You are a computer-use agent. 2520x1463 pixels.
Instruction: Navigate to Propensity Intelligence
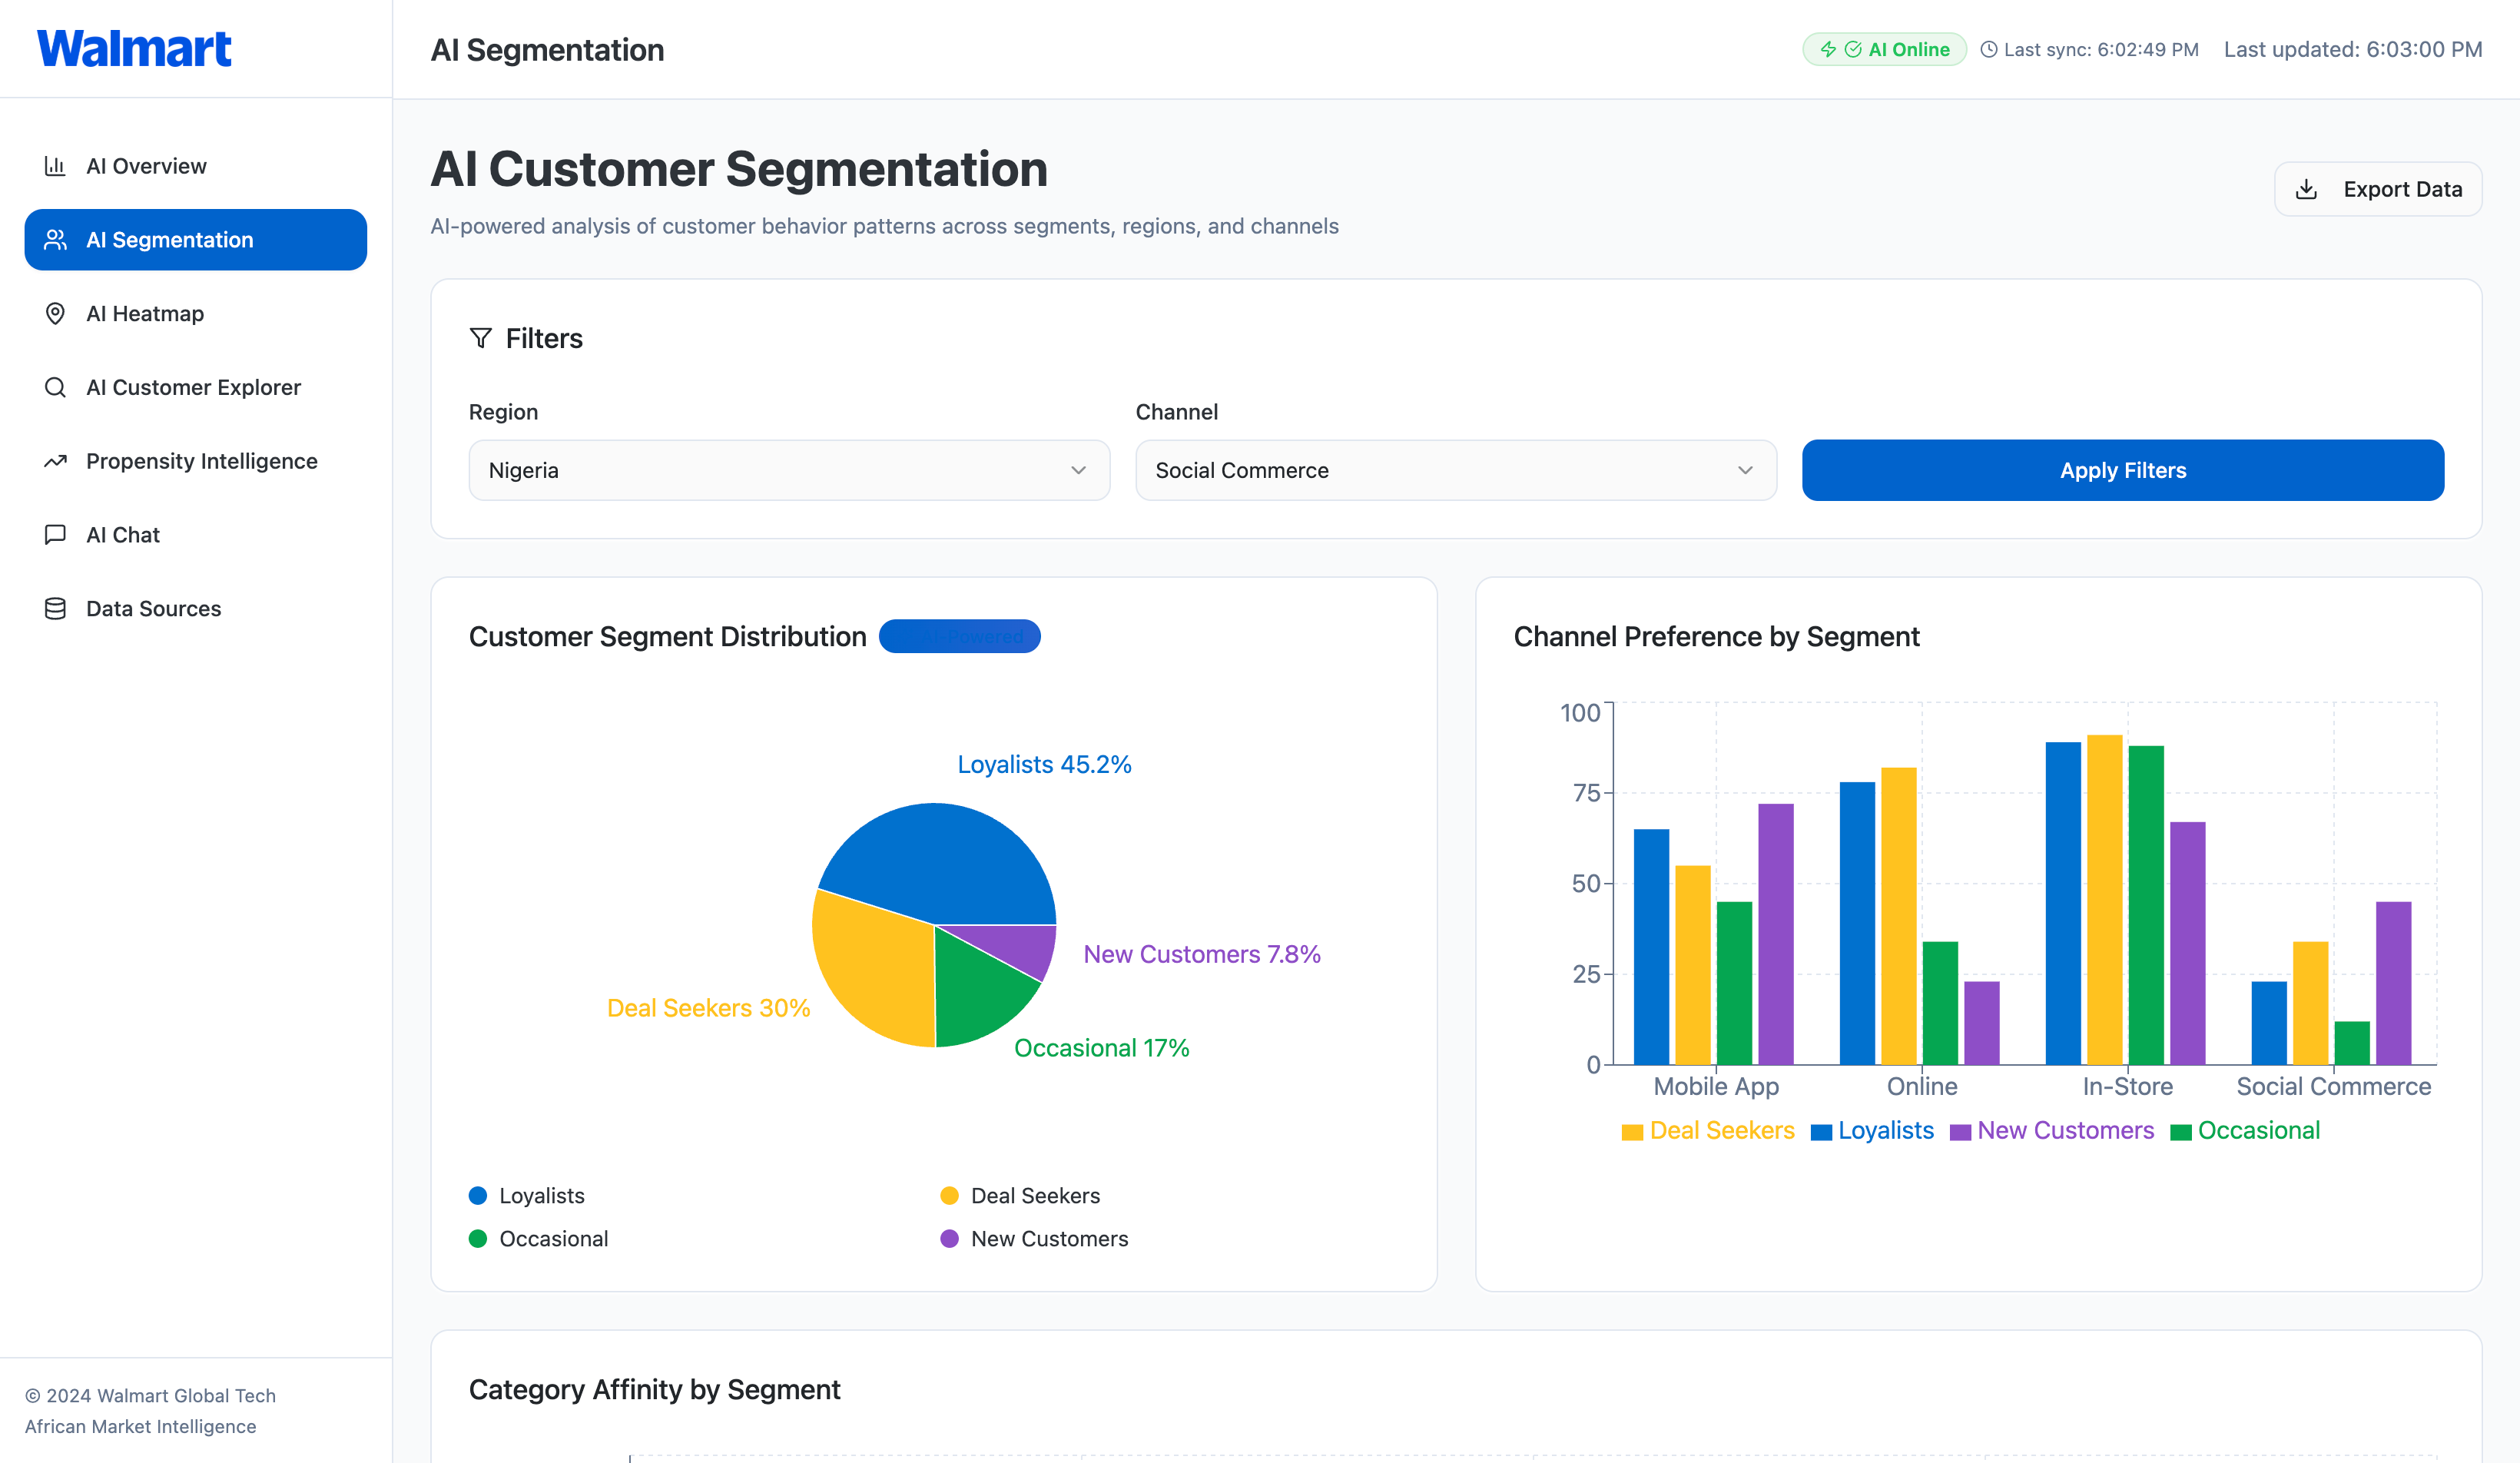196,461
